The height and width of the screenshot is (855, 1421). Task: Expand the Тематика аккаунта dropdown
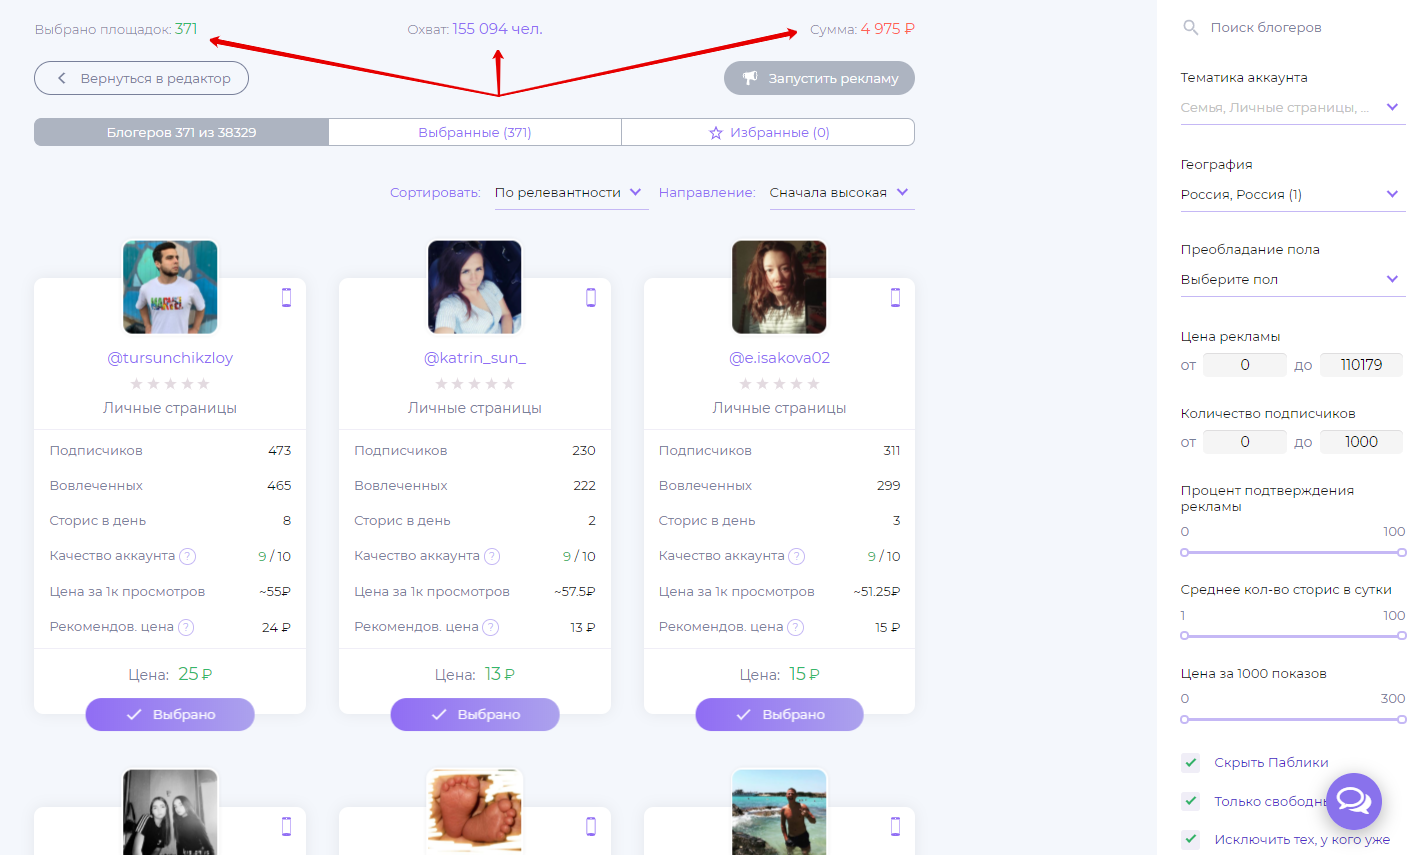tap(1292, 108)
